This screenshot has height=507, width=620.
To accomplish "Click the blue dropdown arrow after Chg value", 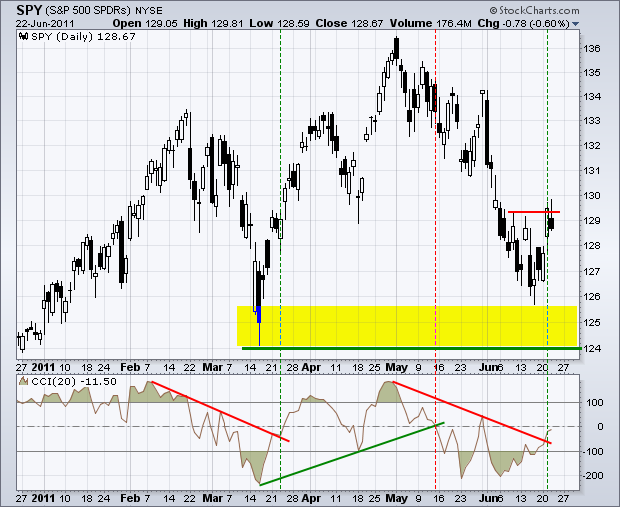I will (x=575, y=24).
